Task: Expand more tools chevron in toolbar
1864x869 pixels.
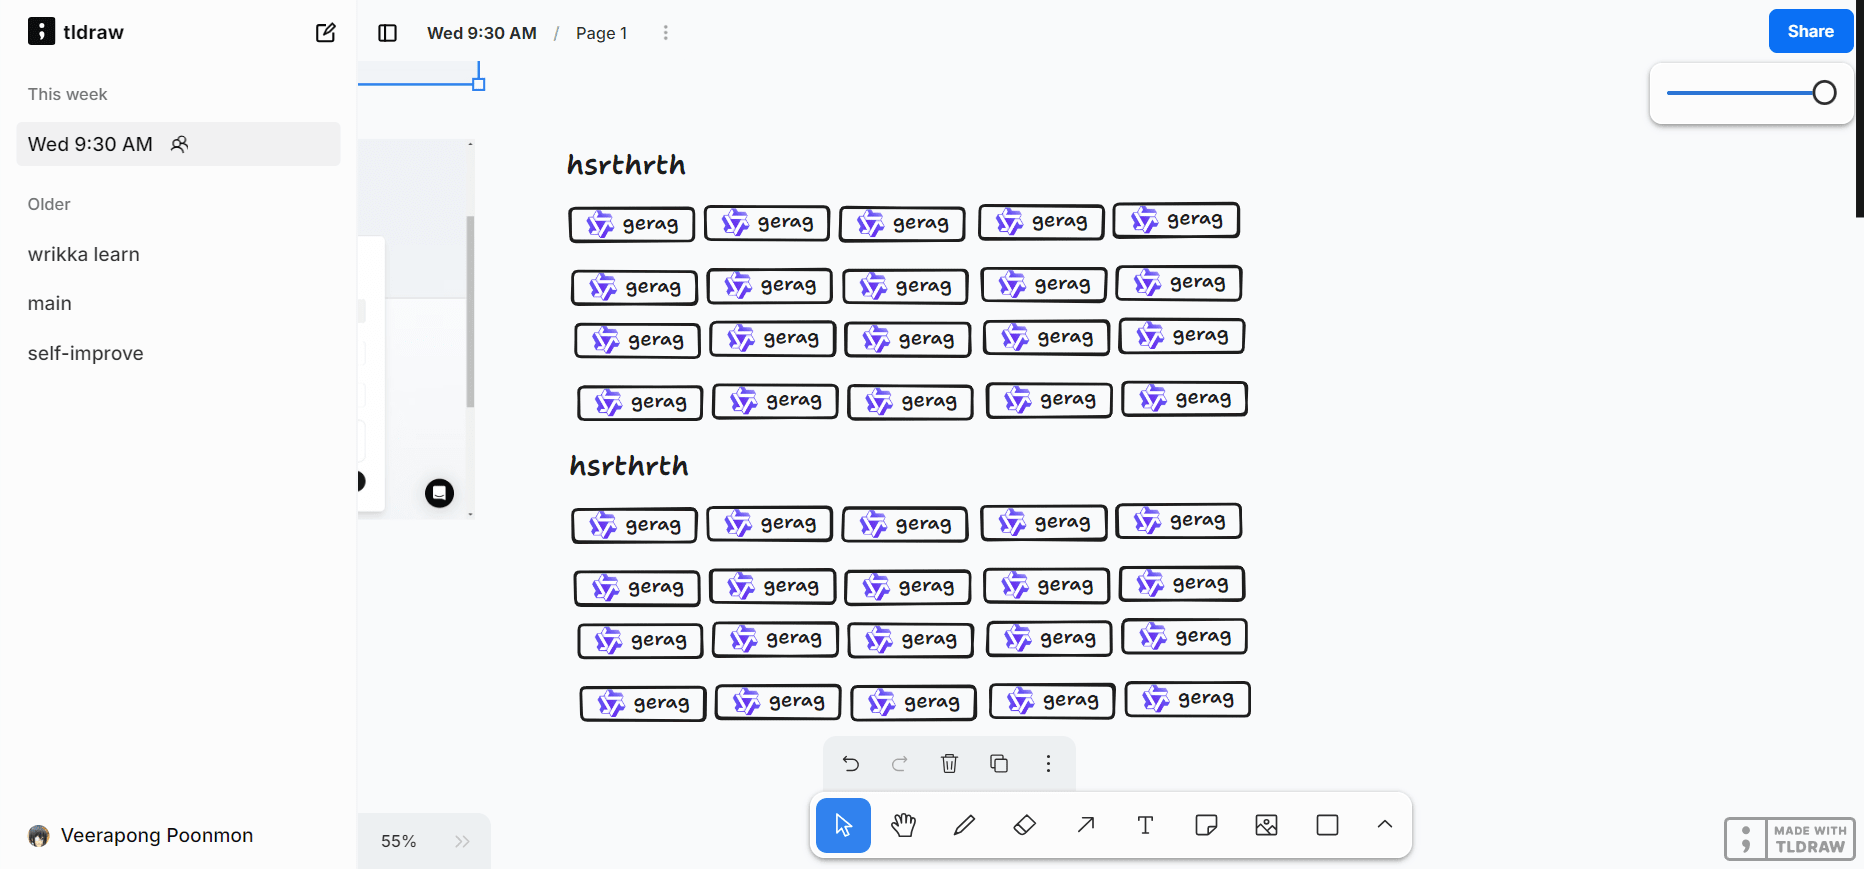Action: (x=1385, y=825)
